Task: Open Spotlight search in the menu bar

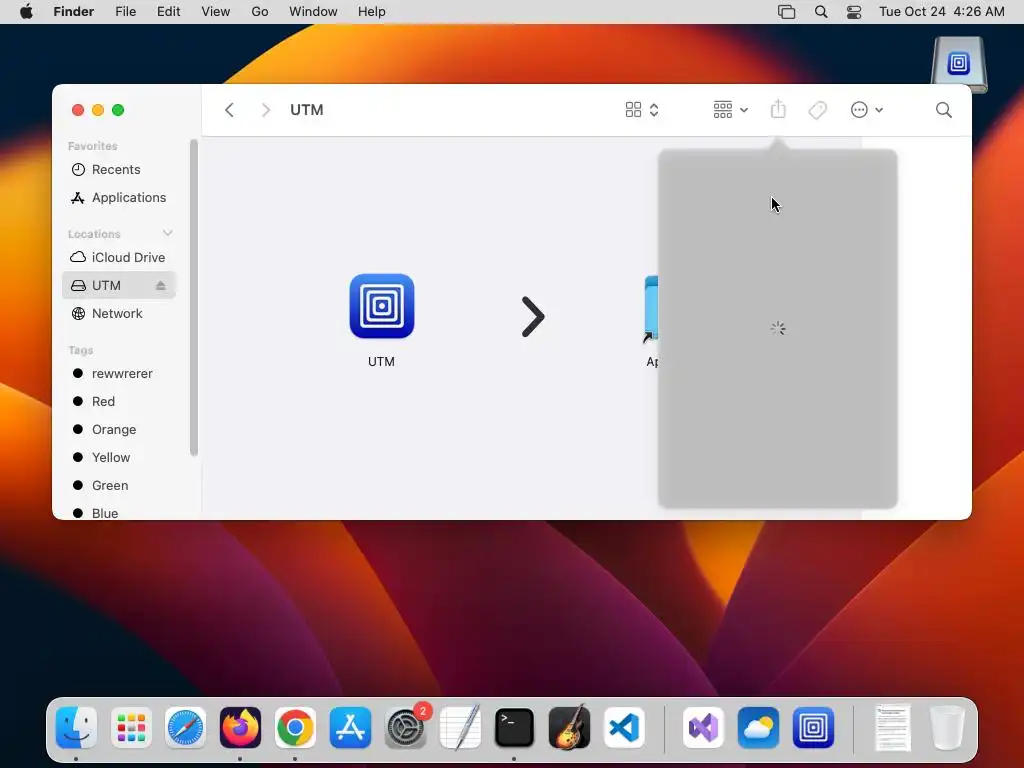Action: (821, 12)
